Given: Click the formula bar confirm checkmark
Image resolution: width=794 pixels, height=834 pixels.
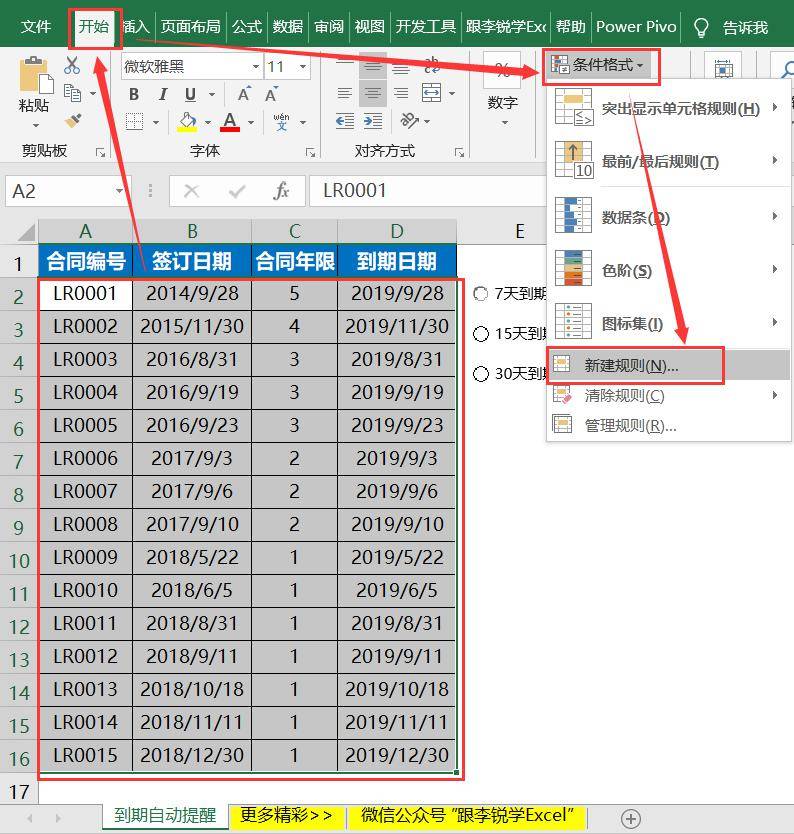Looking at the screenshot, I should click(237, 190).
